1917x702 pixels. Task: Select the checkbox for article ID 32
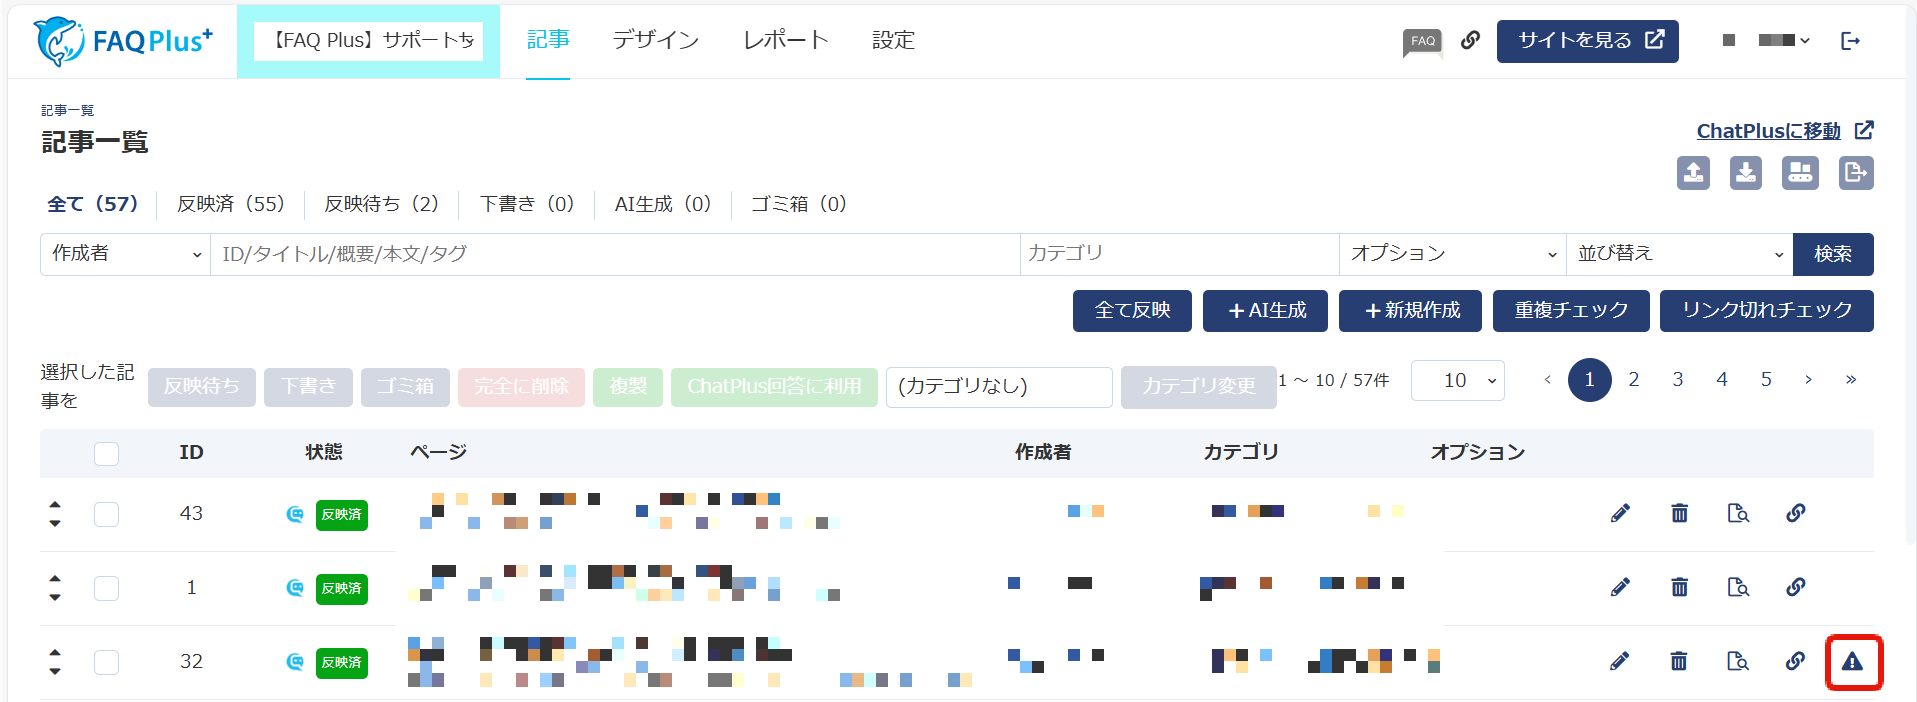pos(106,662)
